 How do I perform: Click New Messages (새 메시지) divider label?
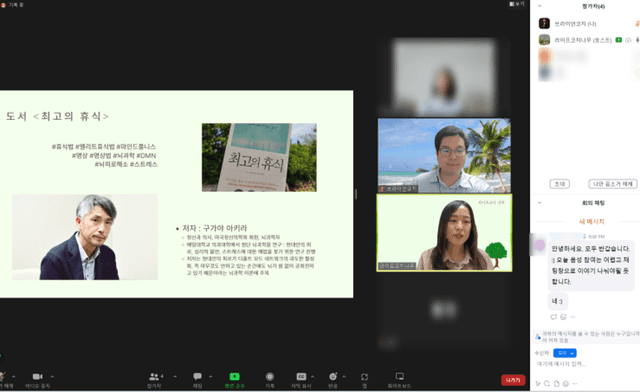coord(591,222)
